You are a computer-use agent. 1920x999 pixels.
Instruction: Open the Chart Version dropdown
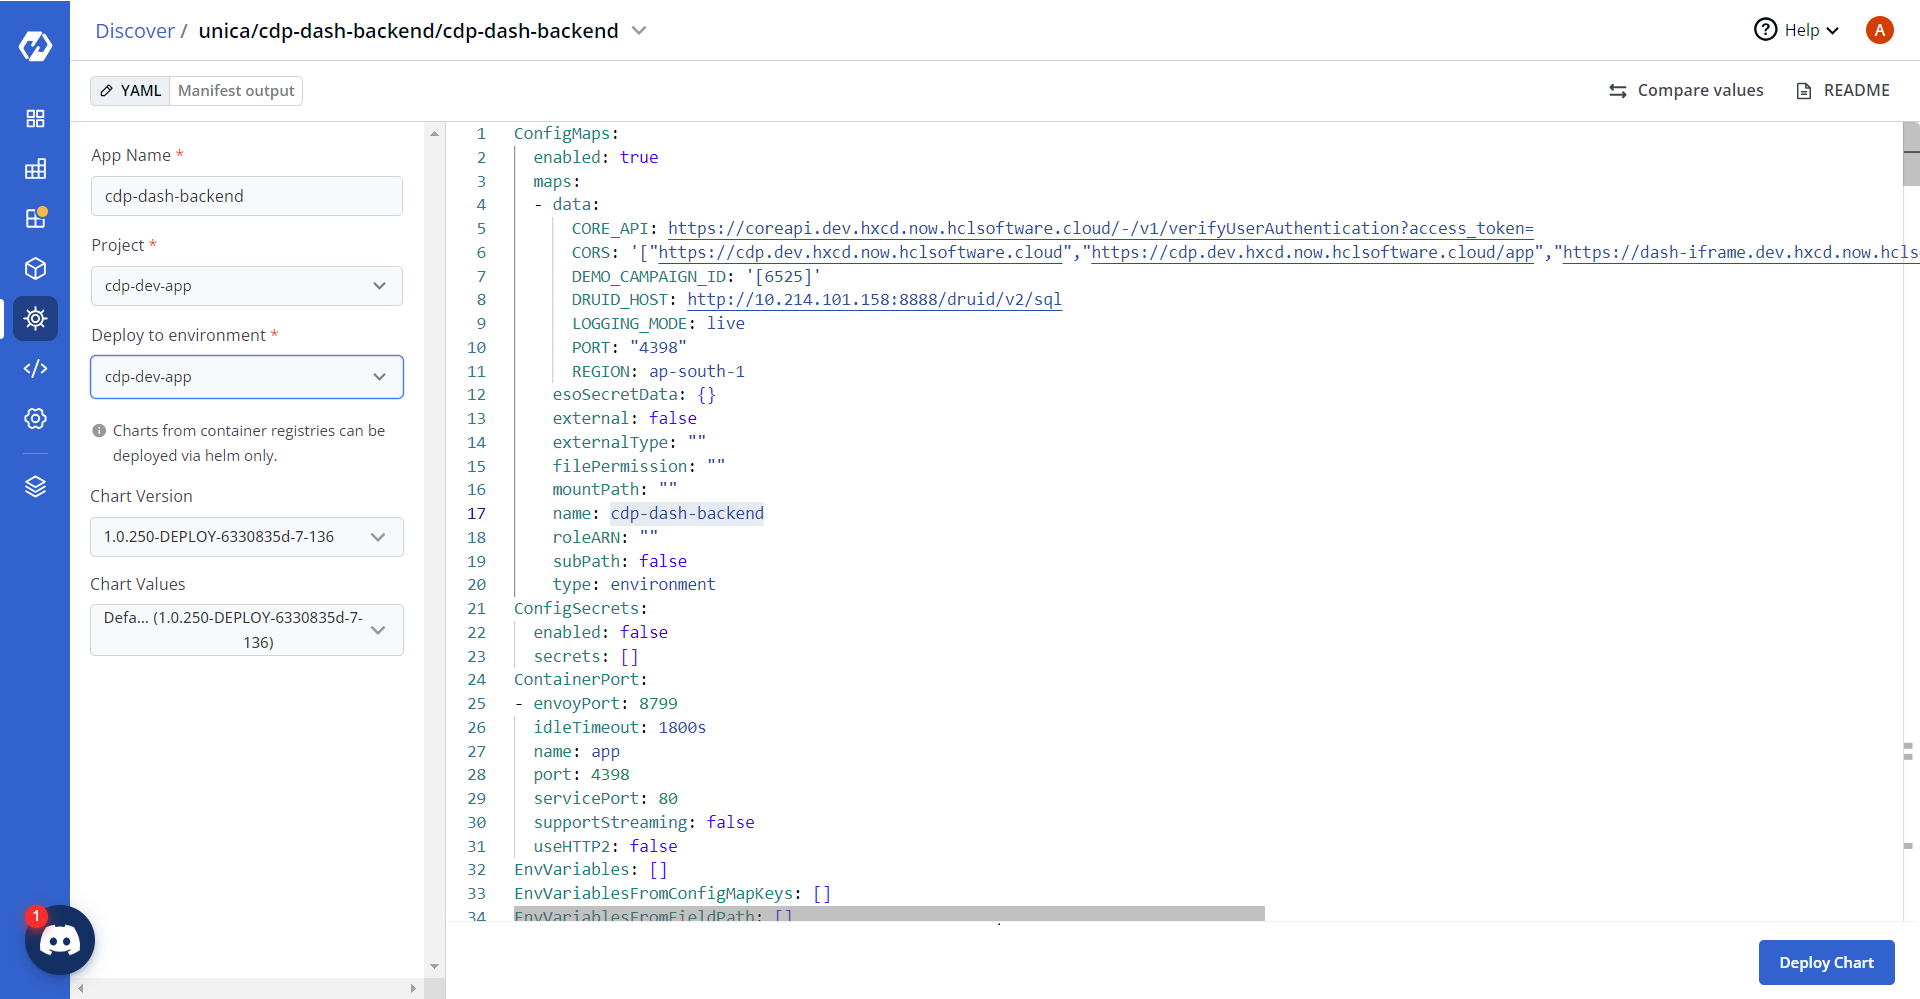click(x=247, y=537)
